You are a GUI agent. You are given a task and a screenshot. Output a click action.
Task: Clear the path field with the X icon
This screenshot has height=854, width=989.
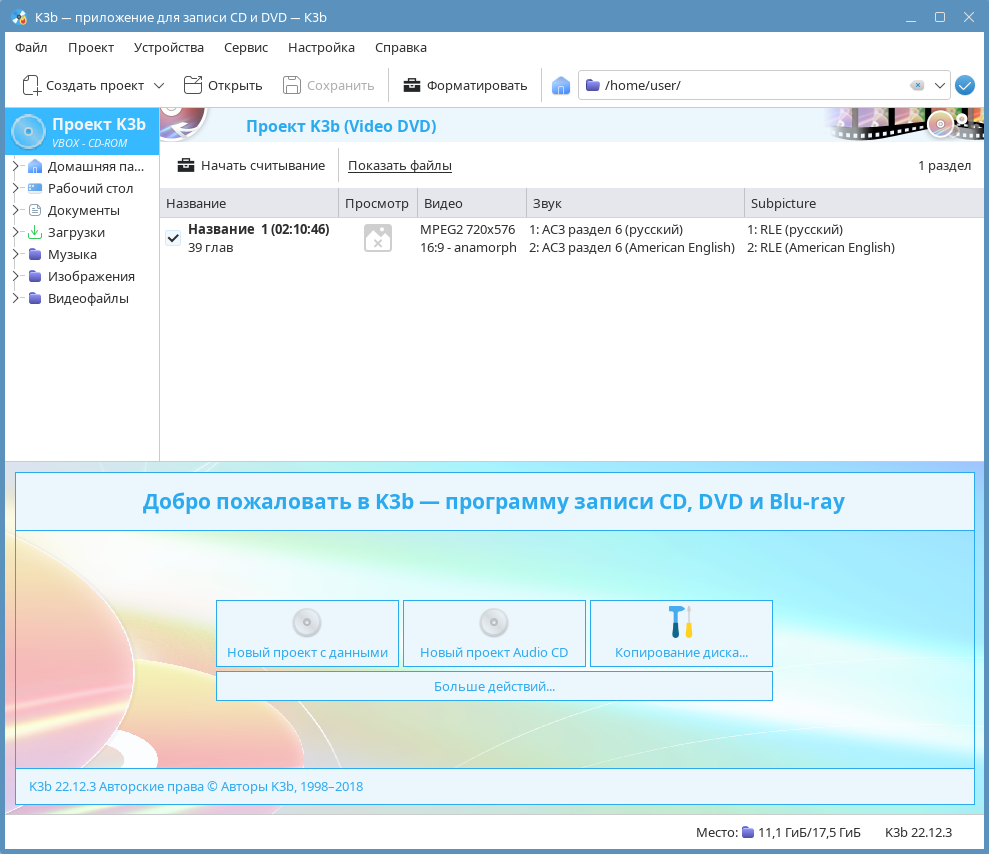click(917, 86)
